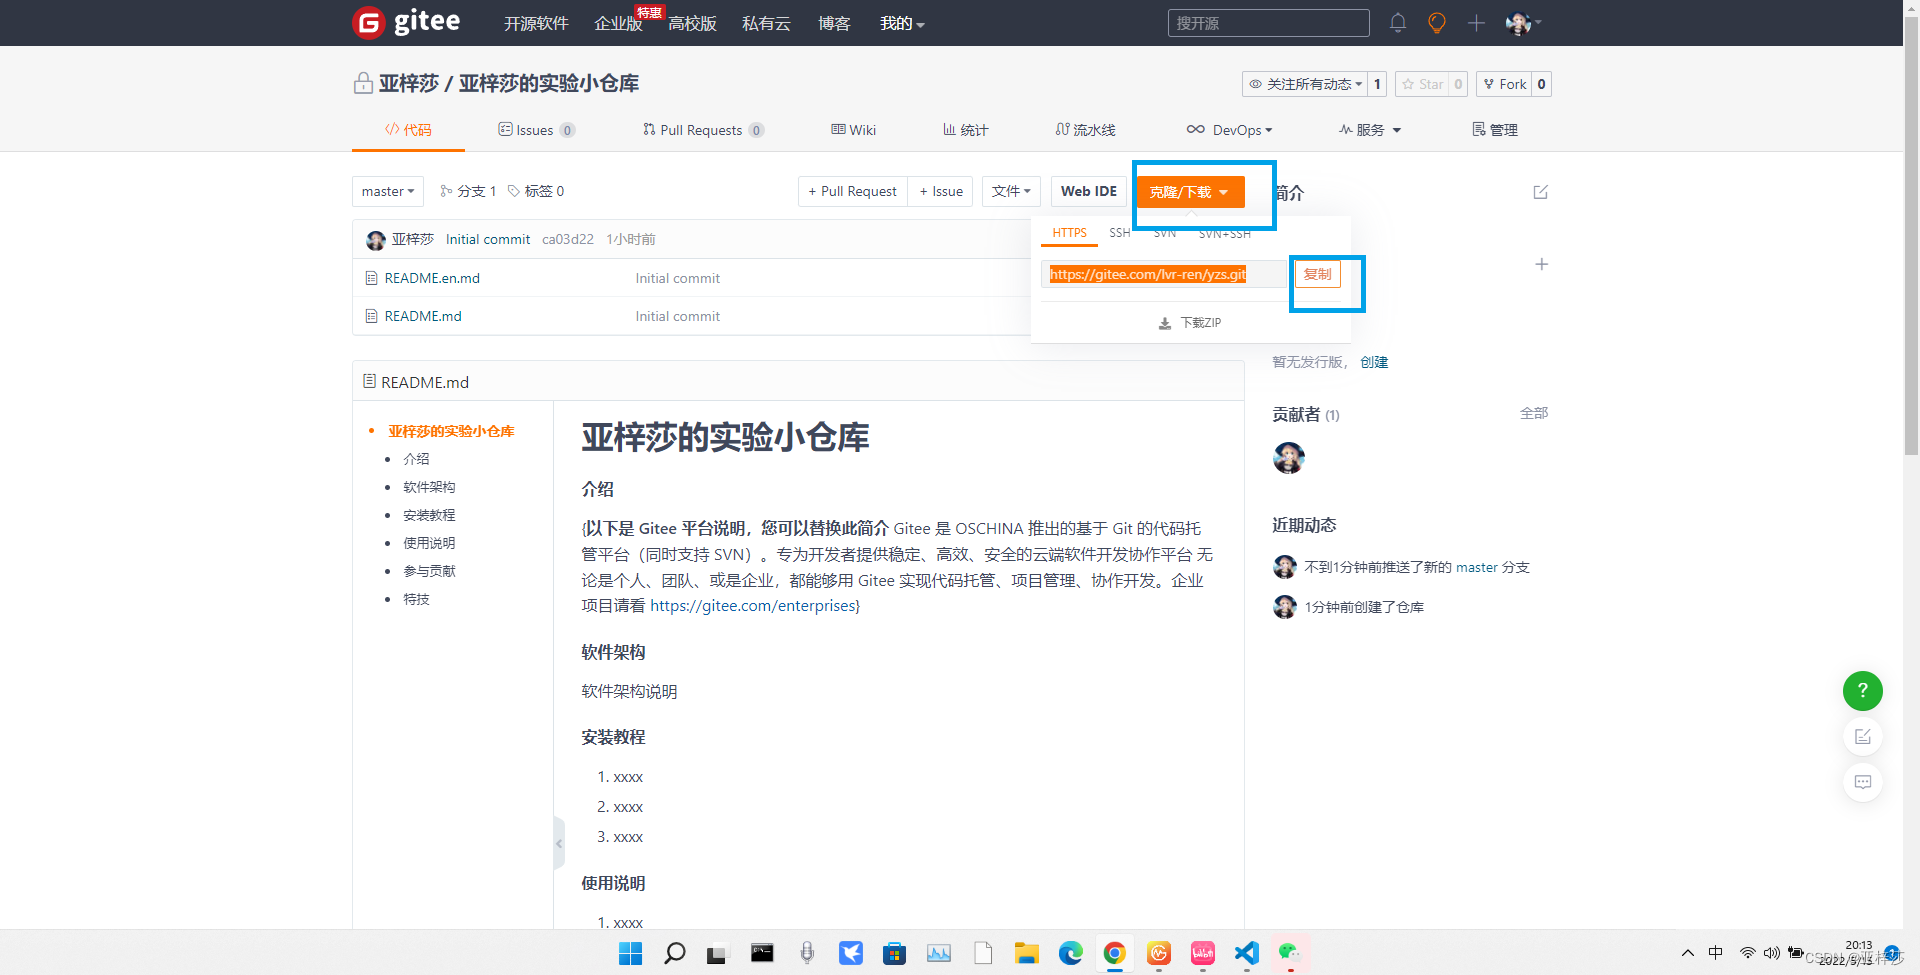Click the search box 搜开源
This screenshot has height=975, width=1920.
1268,23
